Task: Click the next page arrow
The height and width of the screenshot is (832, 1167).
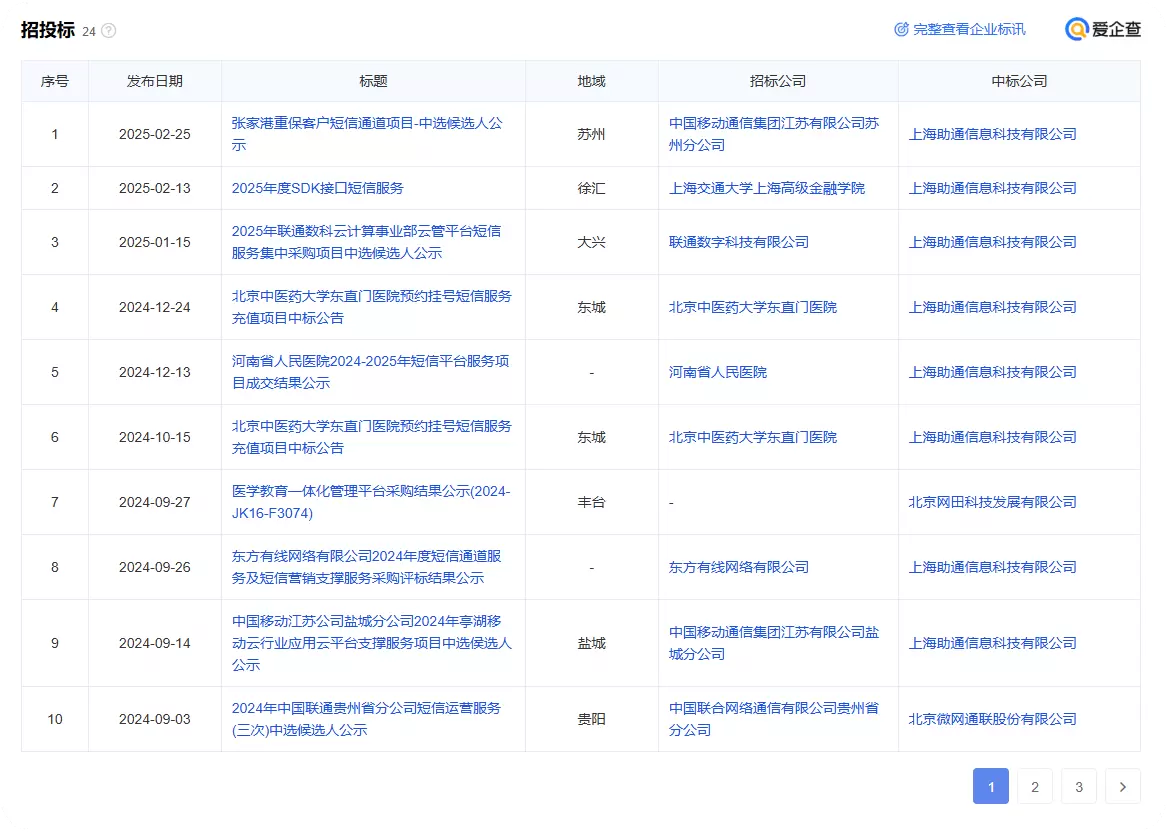Action: click(x=1122, y=787)
